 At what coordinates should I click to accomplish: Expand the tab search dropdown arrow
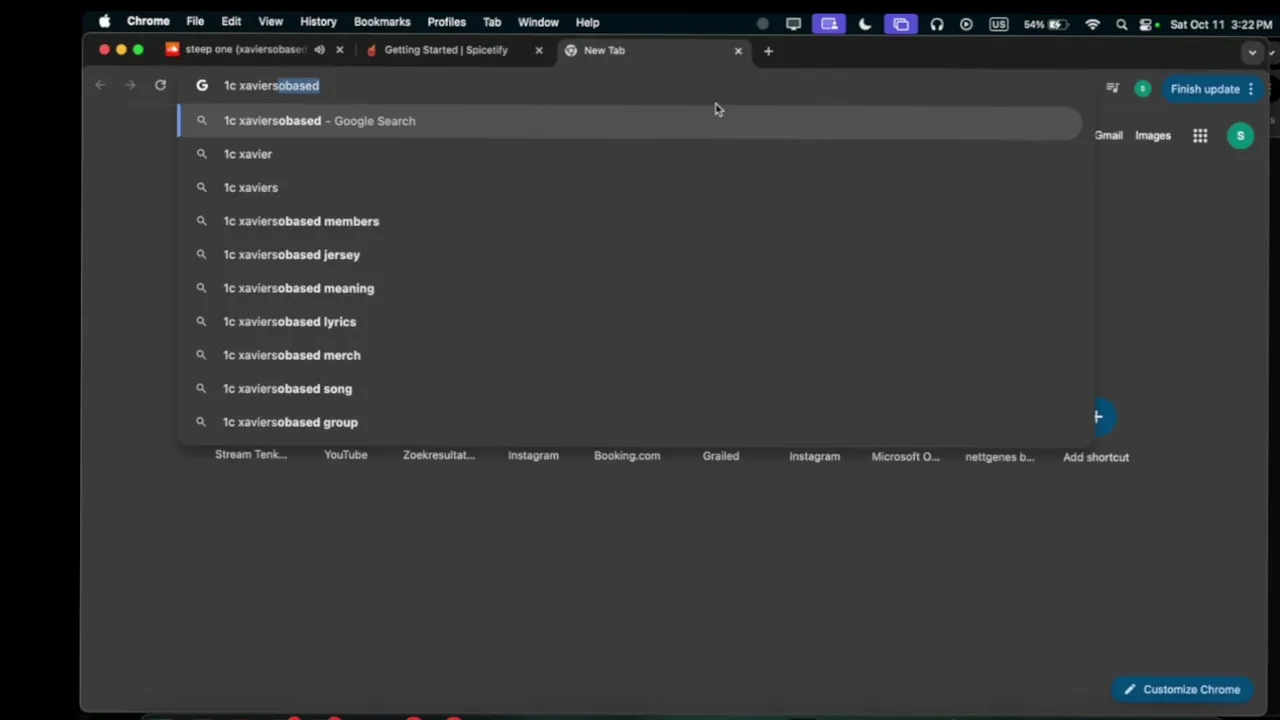(1252, 52)
